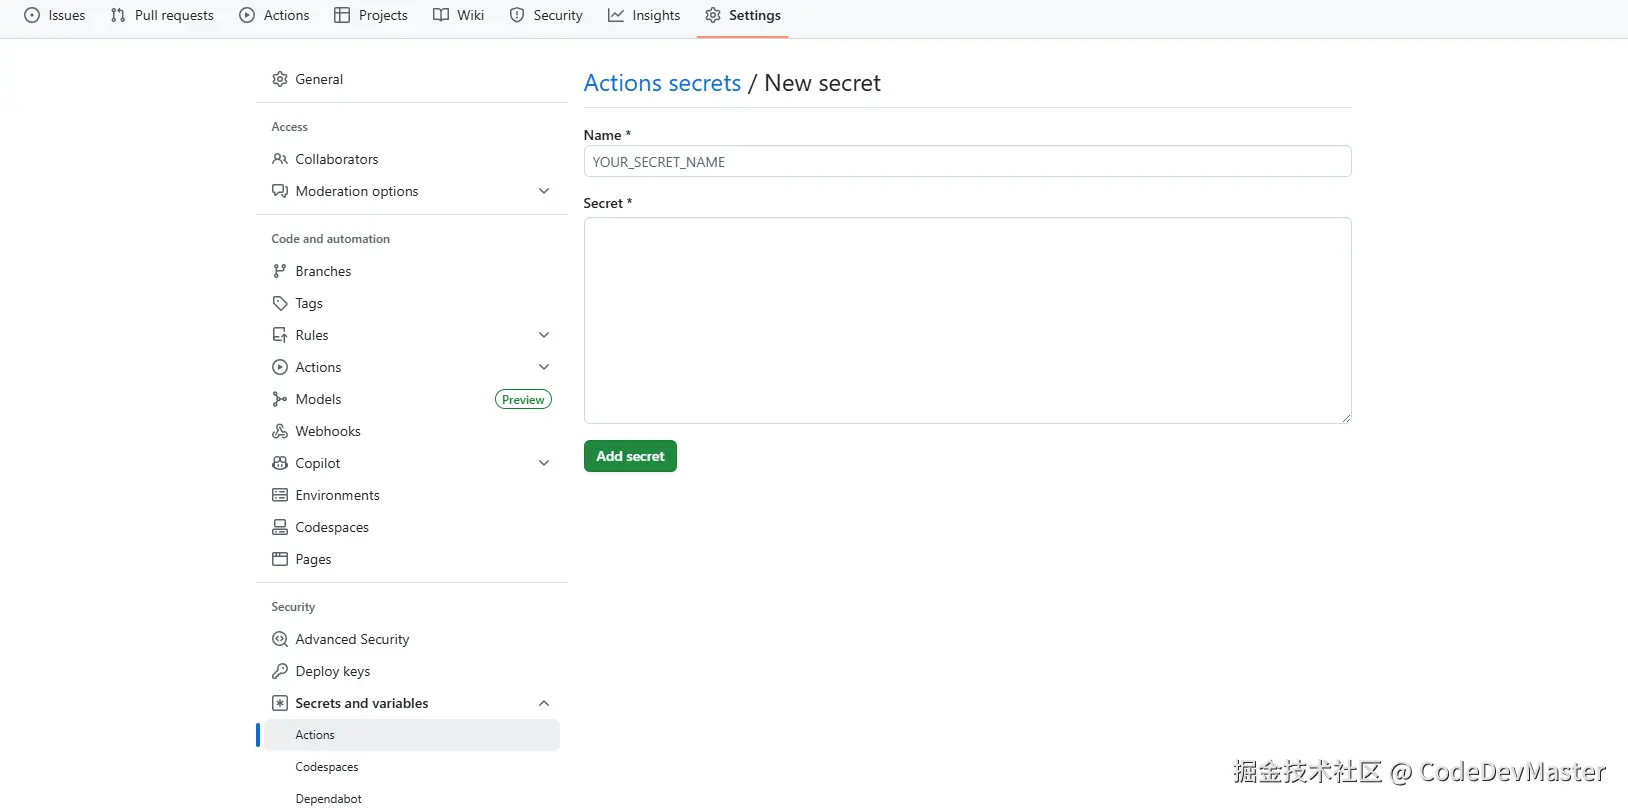Click the Environments icon in sidebar
Screen dimensions: 1628x808
pos(280,495)
